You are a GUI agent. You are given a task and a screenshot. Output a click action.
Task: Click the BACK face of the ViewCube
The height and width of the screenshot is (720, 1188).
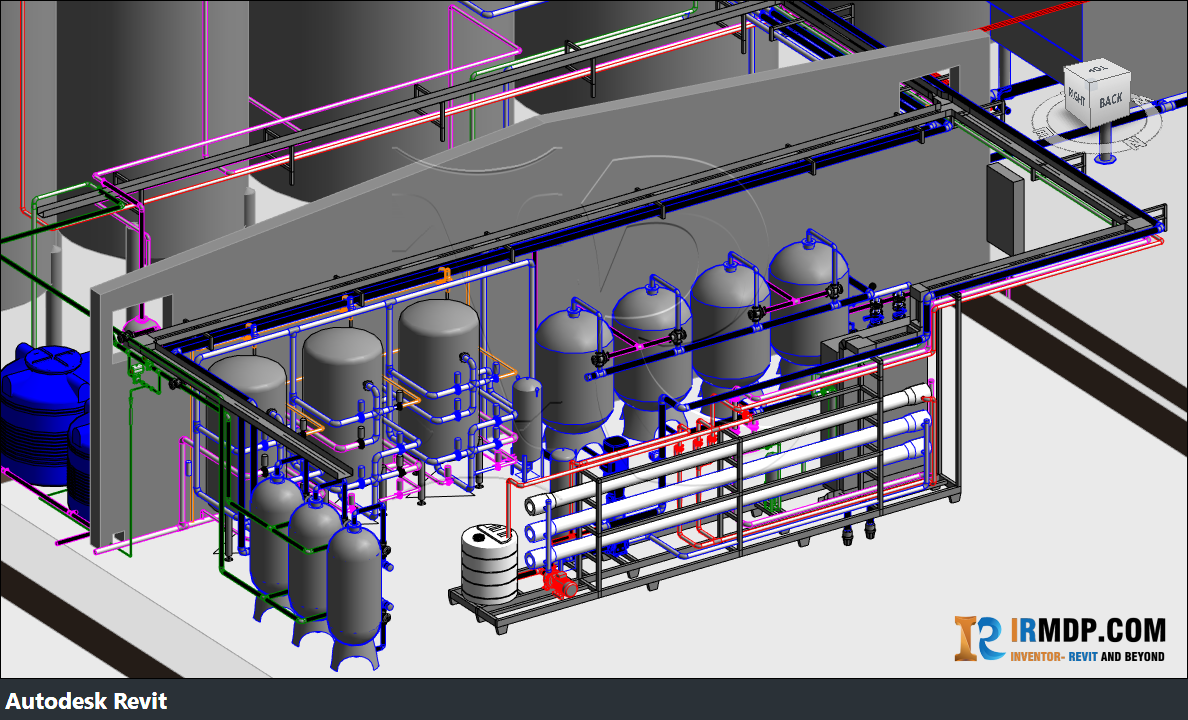(1111, 100)
